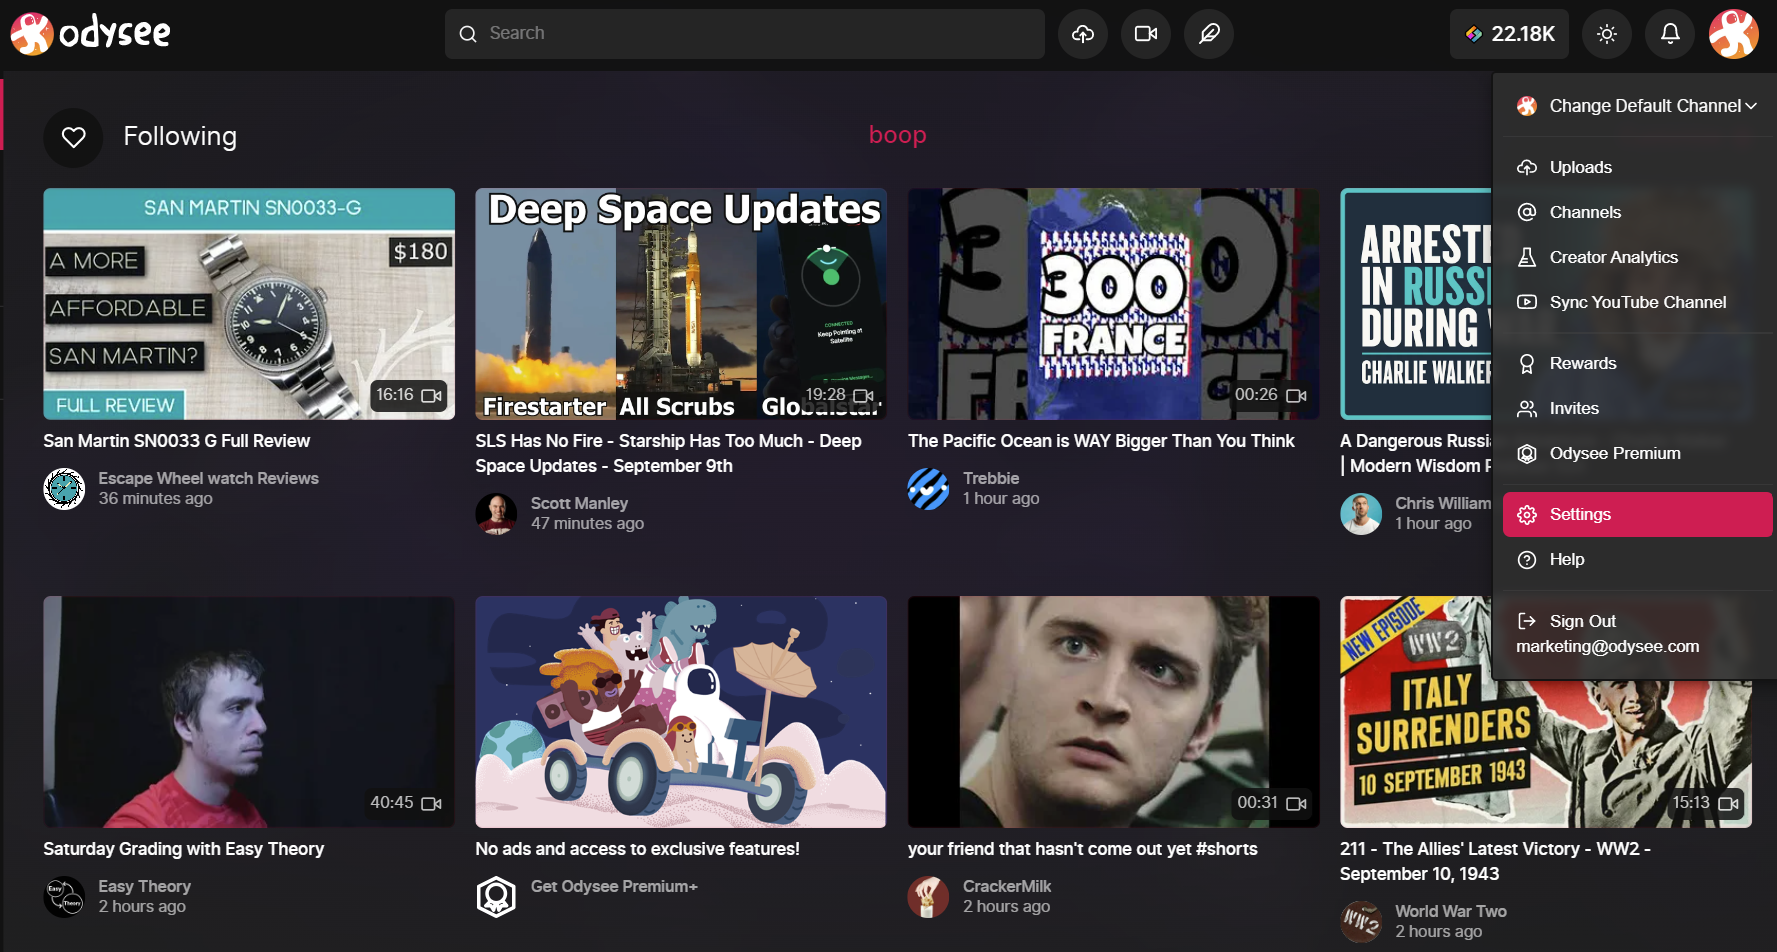Click Chris Williamson channel avatar
This screenshot has width=1777, height=952.
(1361, 514)
